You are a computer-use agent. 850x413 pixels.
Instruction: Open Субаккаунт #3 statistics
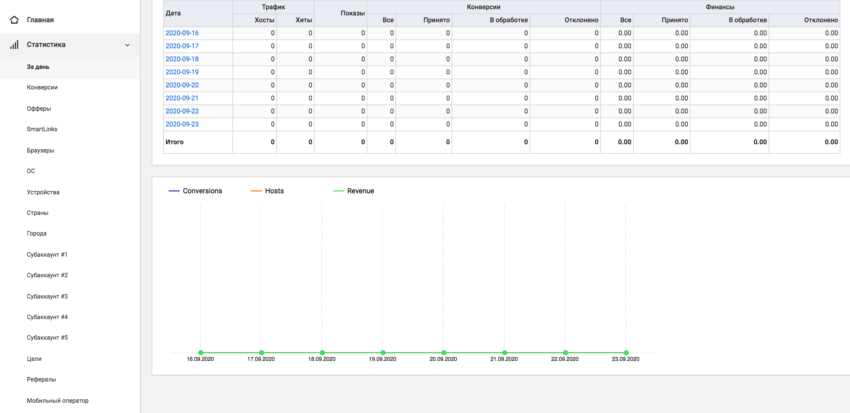coord(47,296)
